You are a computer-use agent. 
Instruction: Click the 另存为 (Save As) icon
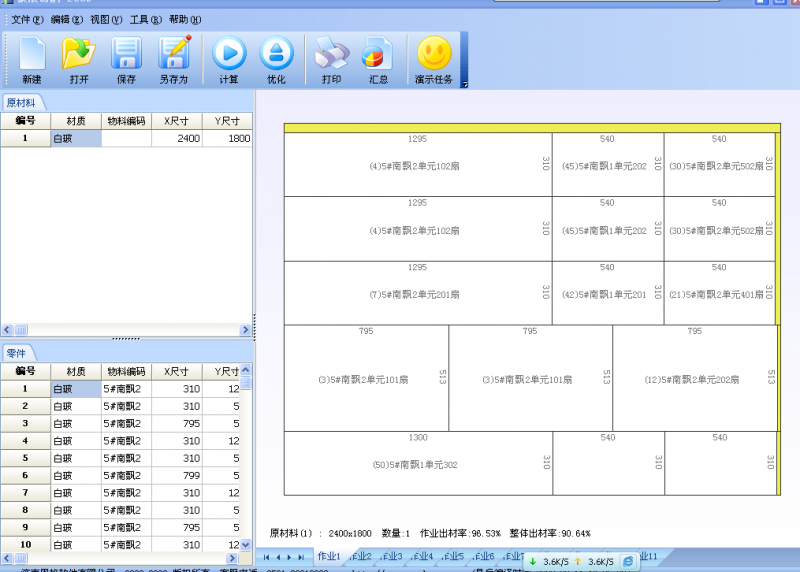[174, 59]
